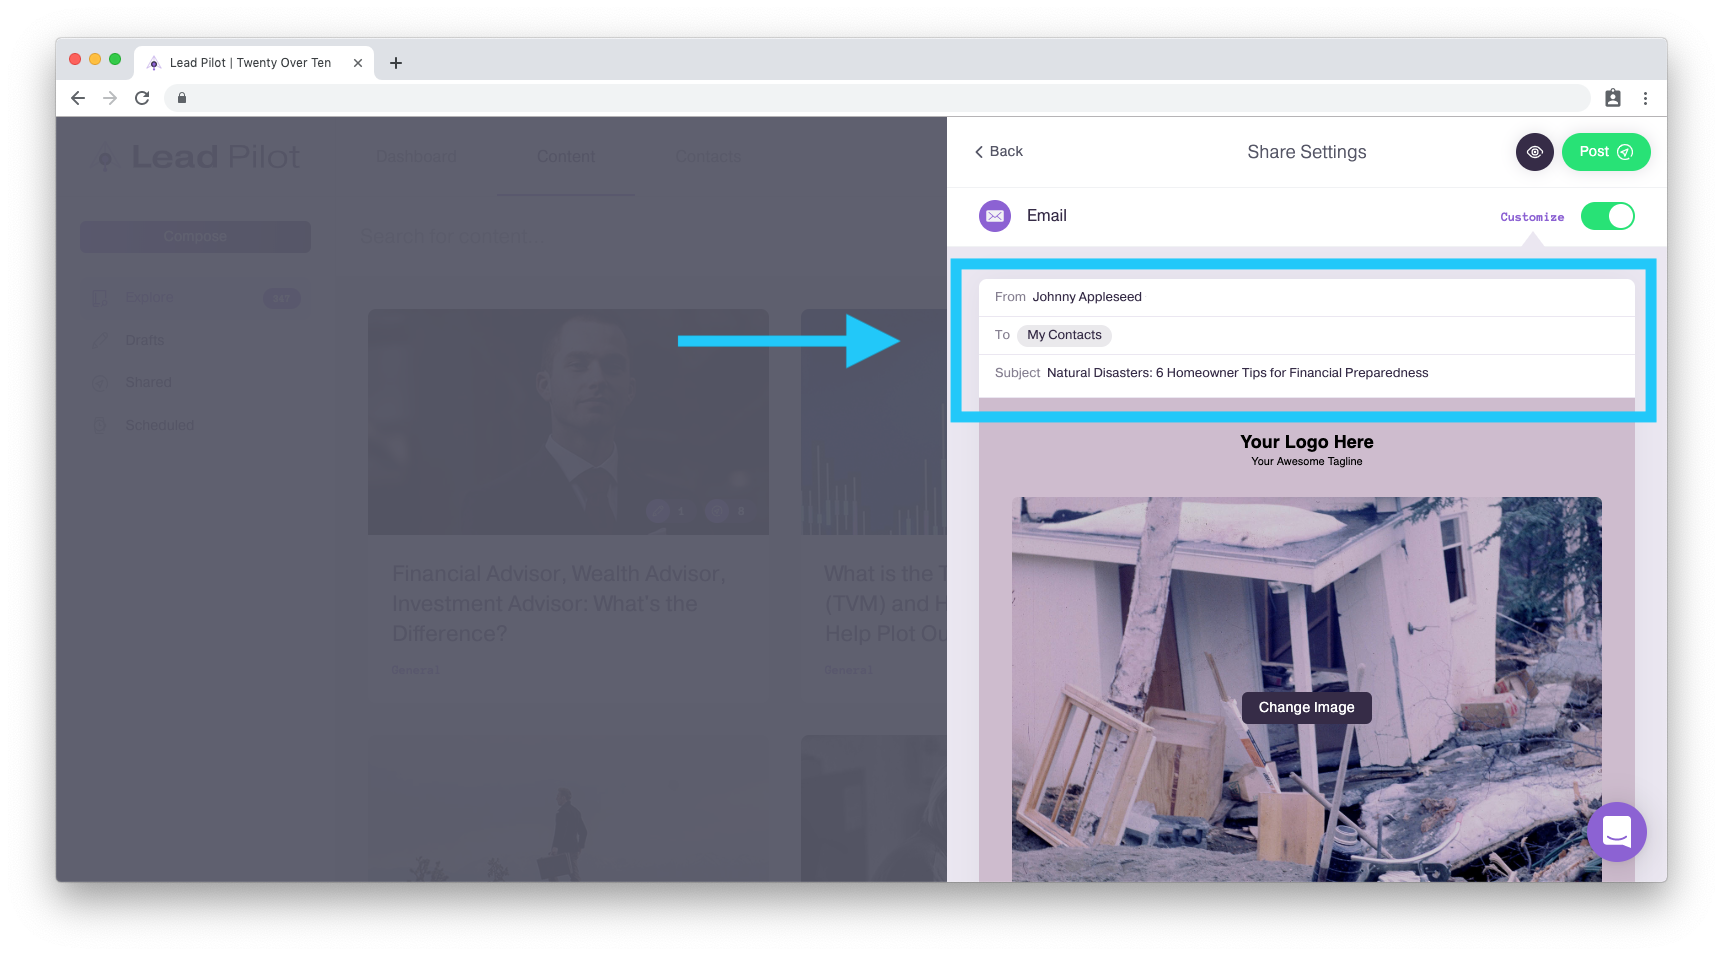
Task: Click the Your Logo Here heading
Action: pyautogui.click(x=1306, y=442)
